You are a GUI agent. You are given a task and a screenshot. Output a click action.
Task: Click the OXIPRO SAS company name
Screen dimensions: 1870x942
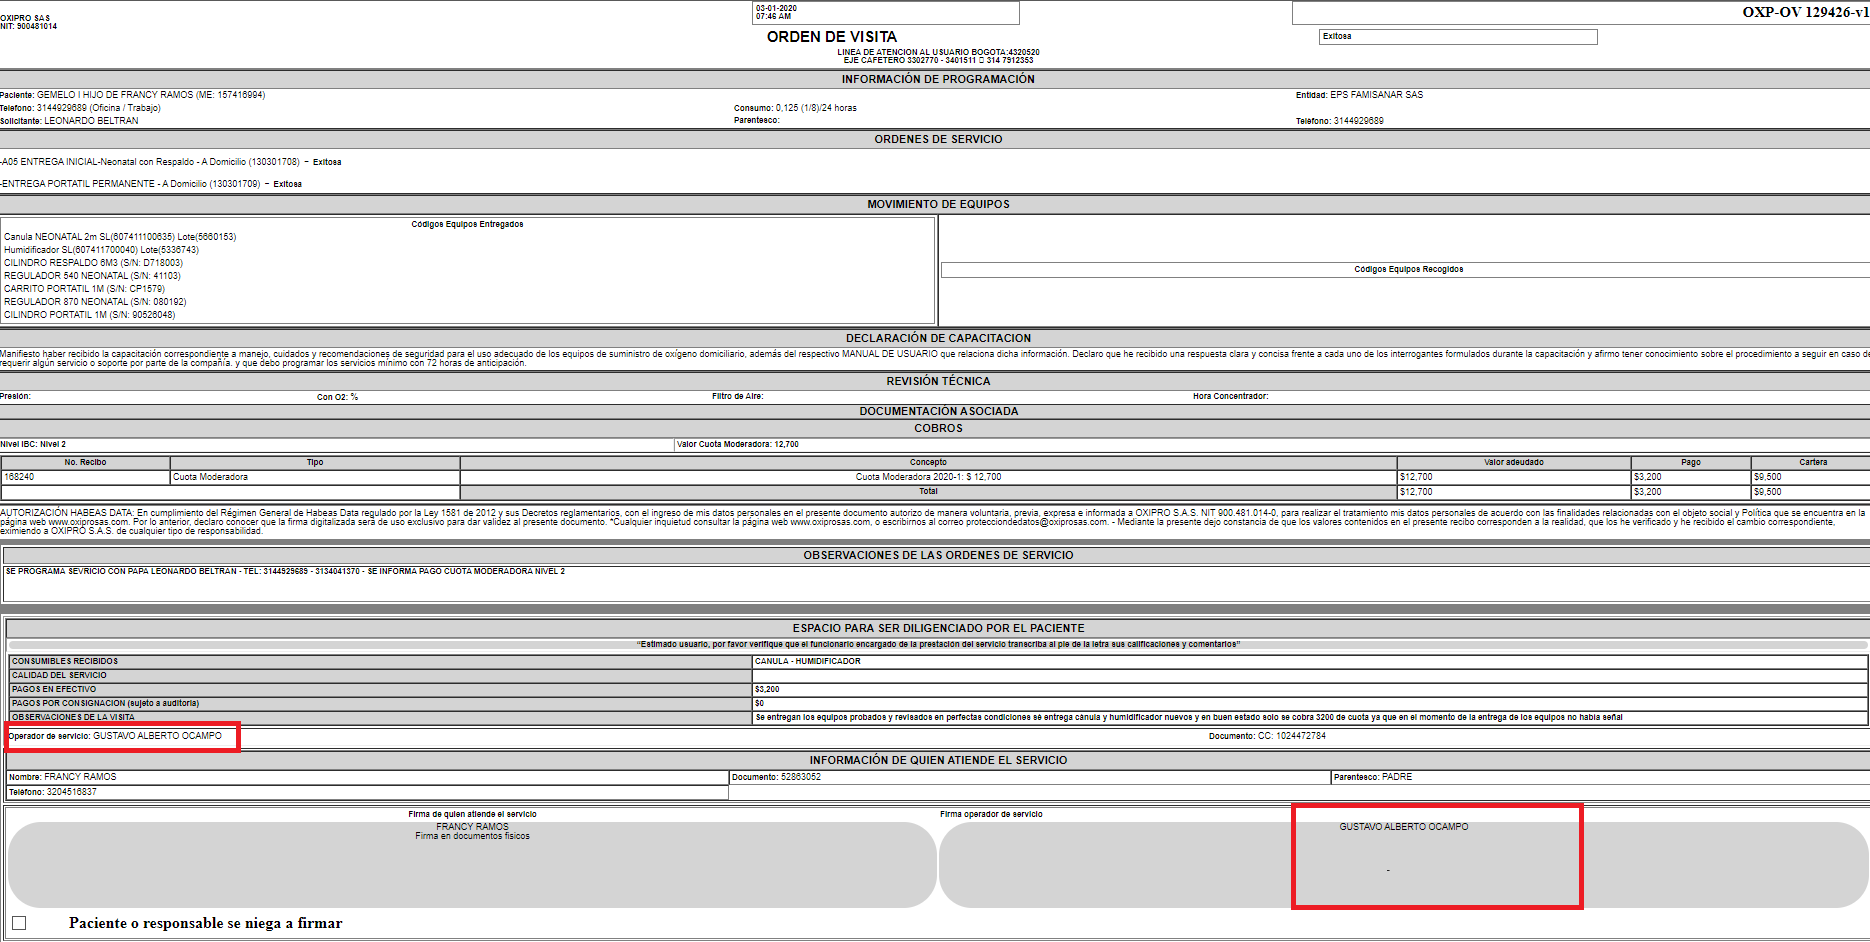pos(25,18)
